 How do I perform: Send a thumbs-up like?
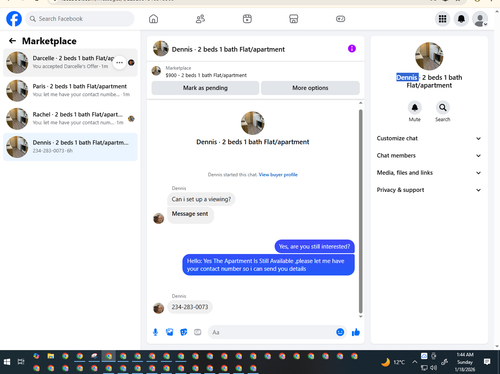(x=356, y=332)
